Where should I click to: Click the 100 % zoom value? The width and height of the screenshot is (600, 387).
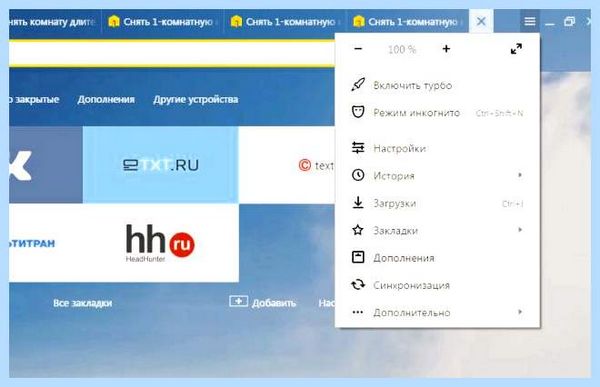coord(402,49)
